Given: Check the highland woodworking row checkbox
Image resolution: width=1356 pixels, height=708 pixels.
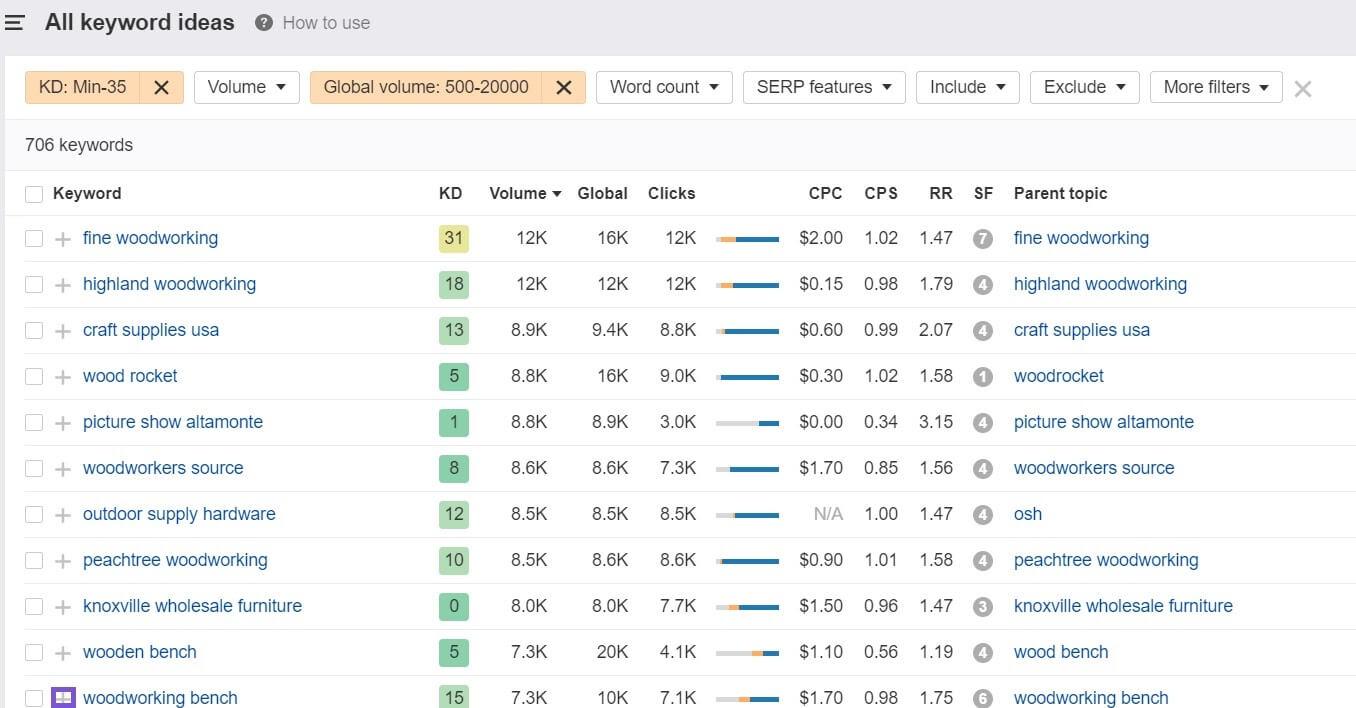Looking at the screenshot, I should [x=34, y=285].
